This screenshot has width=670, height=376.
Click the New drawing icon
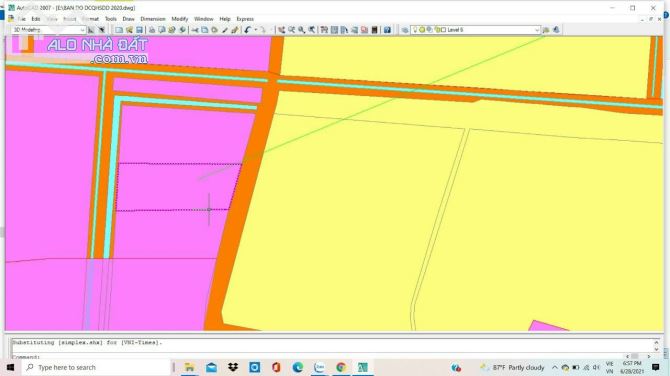(x=119, y=30)
